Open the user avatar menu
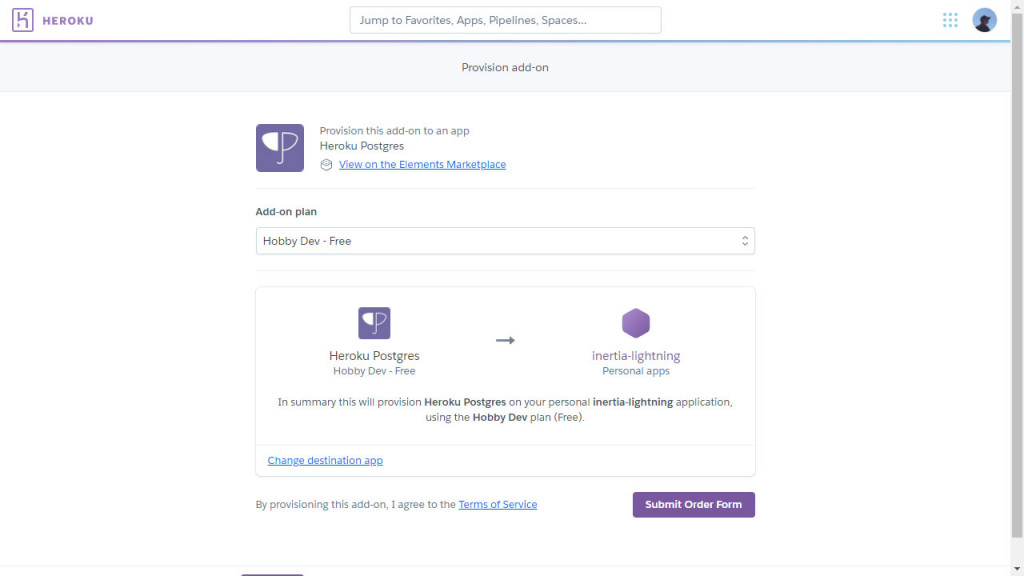1024x576 pixels. tap(984, 20)
